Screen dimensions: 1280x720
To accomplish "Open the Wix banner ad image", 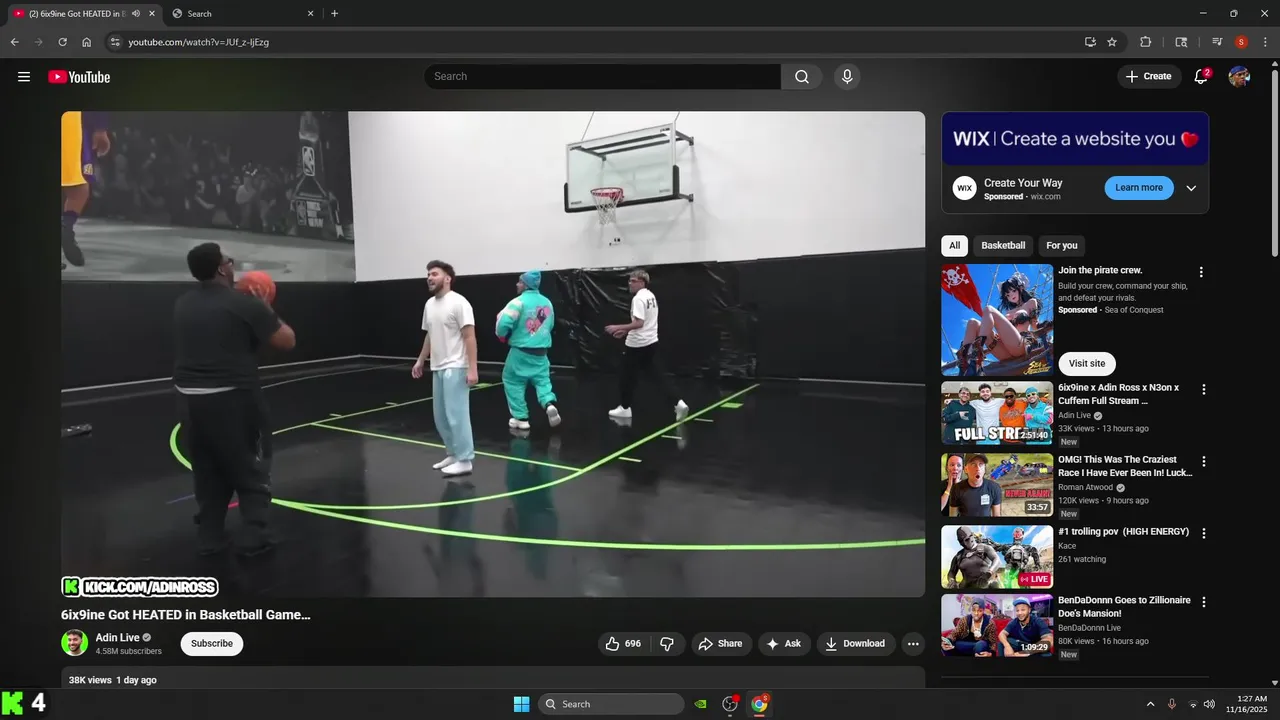I will [x=1075, y=139].
